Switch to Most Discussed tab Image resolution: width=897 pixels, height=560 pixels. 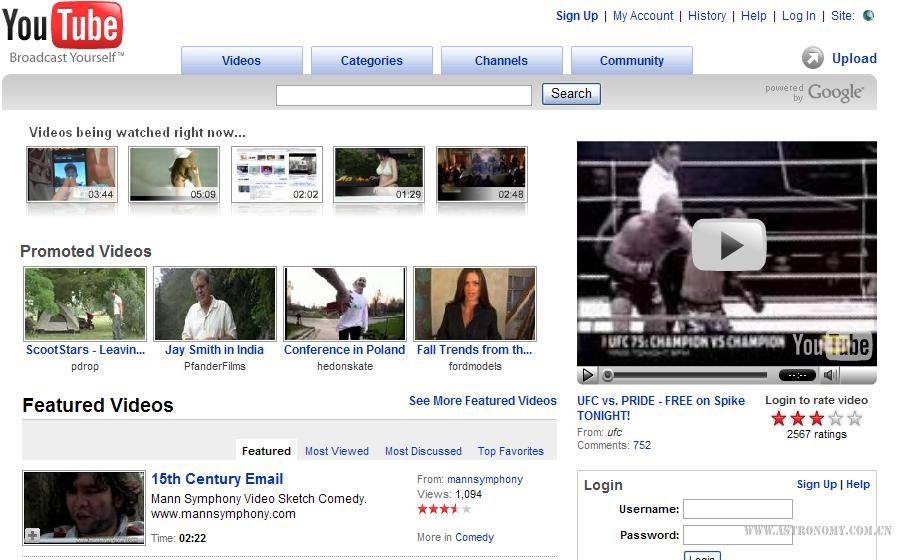click(423, 451)
